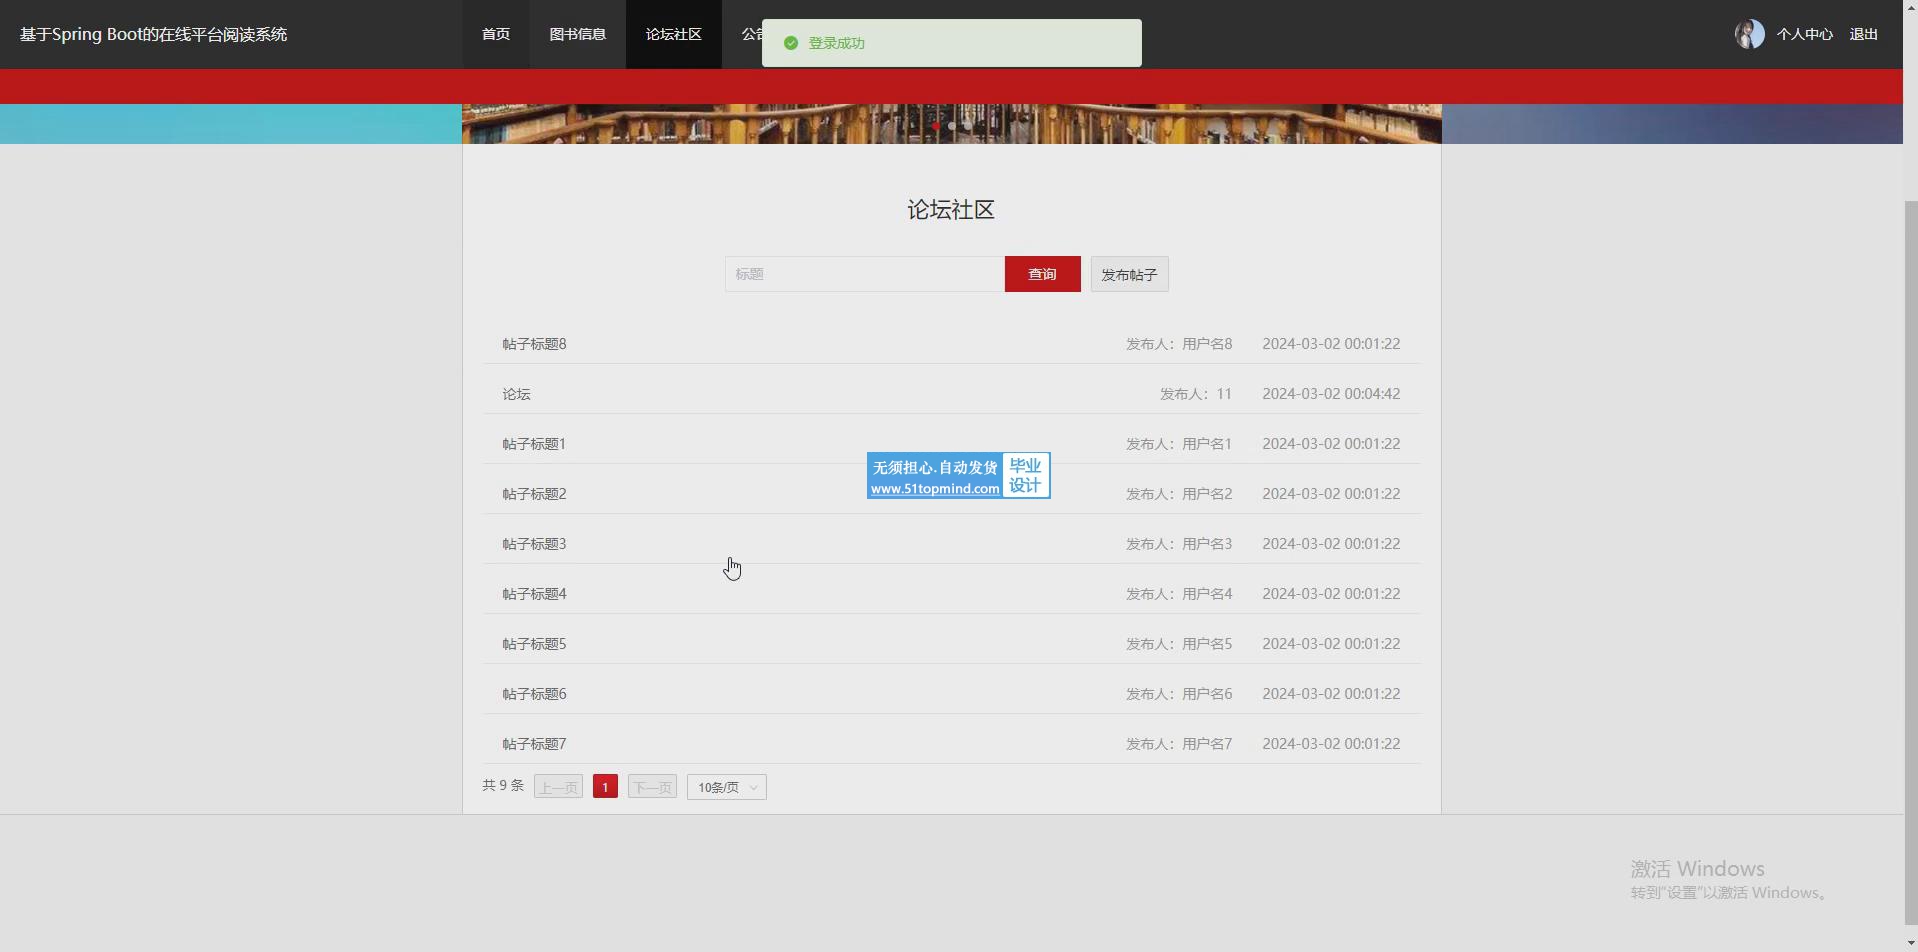Click the site title 基于Spring Boot的在线平台阅读系统
The height and width of the screenshot is (952, 1918).
(x=153, y=34)
